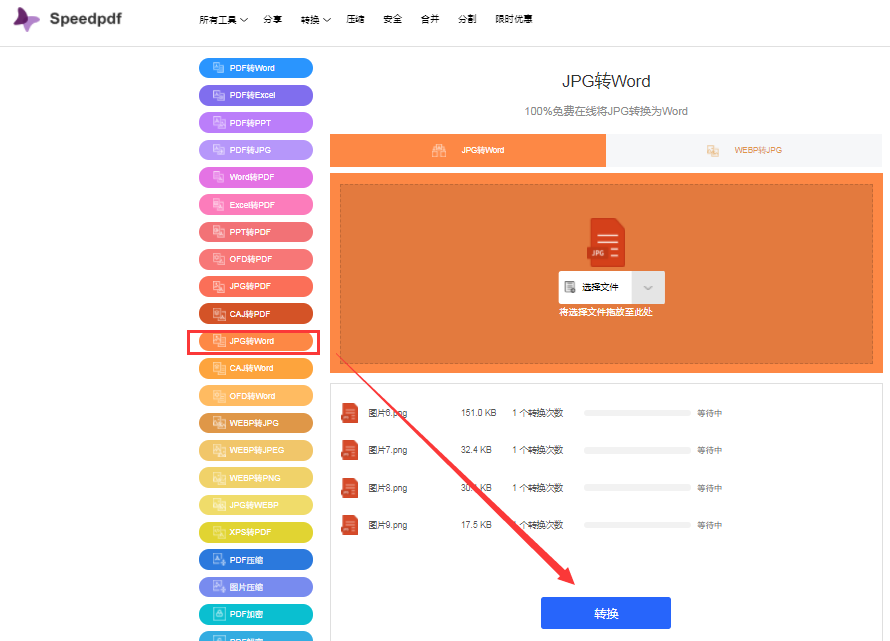Click the JPG转Word sidebar icon
Screen dimensions: 890x641
[219, 341]
